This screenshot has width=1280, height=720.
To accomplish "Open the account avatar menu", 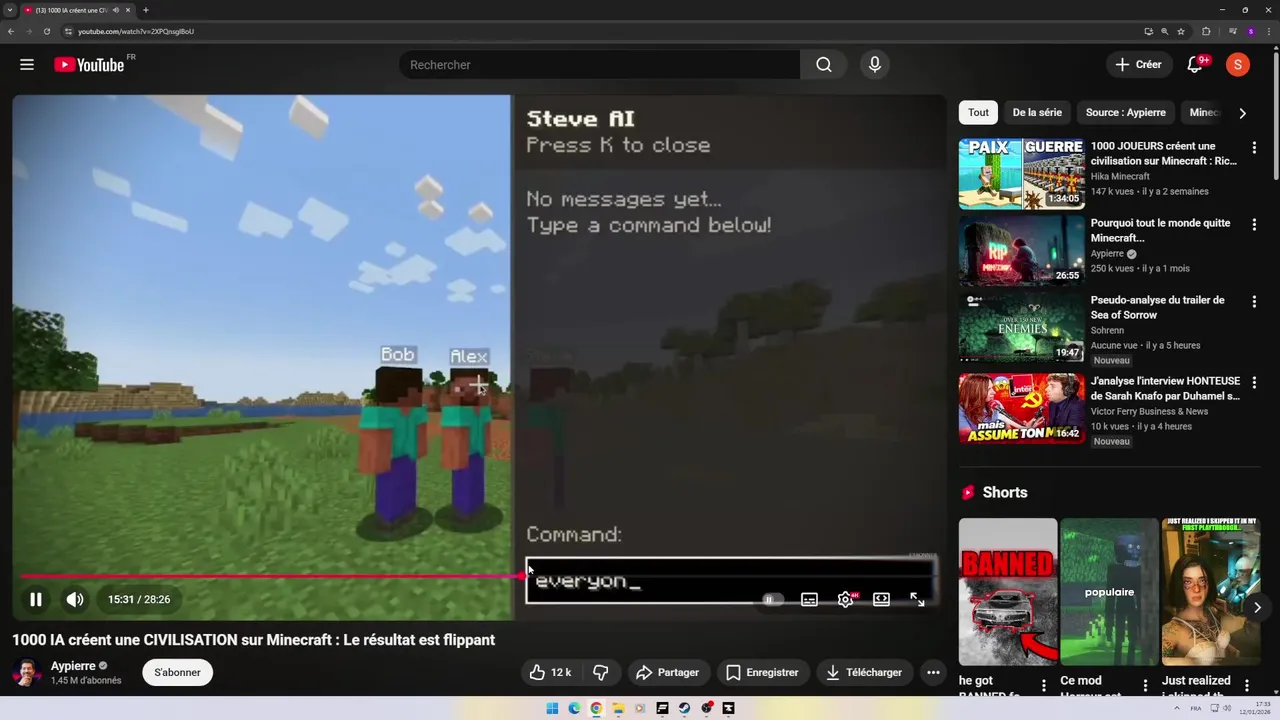I will point(1238,65).
